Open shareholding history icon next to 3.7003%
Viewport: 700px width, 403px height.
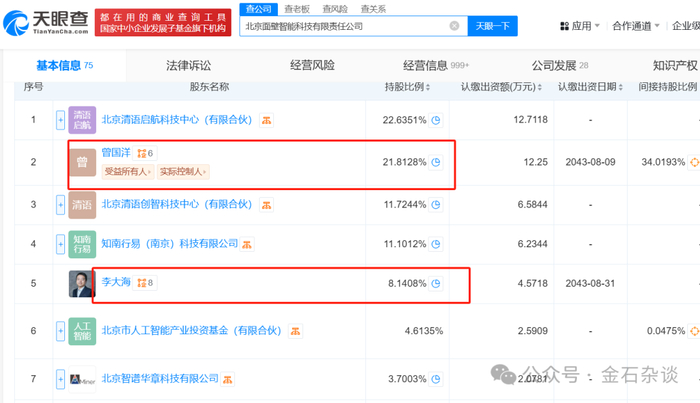coord(436,379)
